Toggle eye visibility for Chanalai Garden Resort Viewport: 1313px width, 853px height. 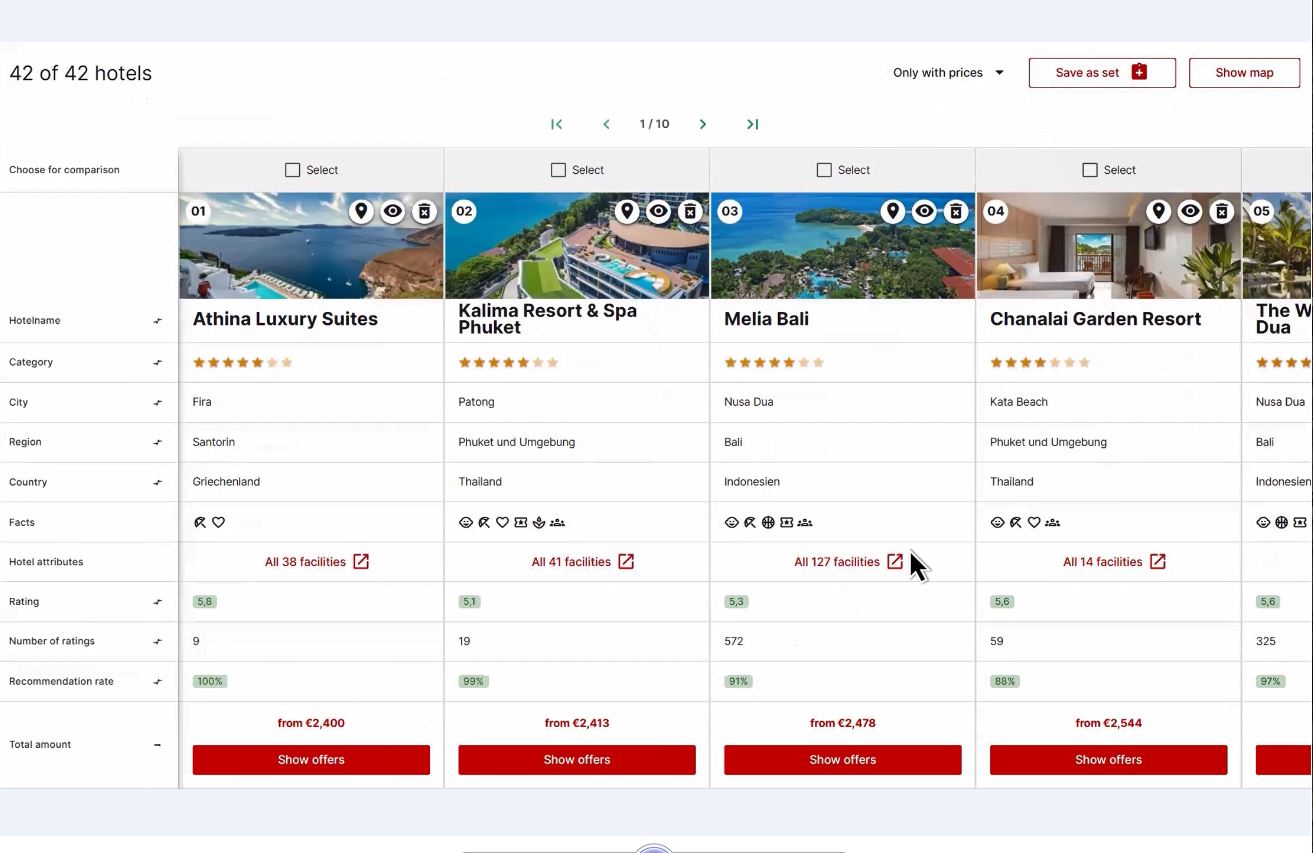(1191, 211)
